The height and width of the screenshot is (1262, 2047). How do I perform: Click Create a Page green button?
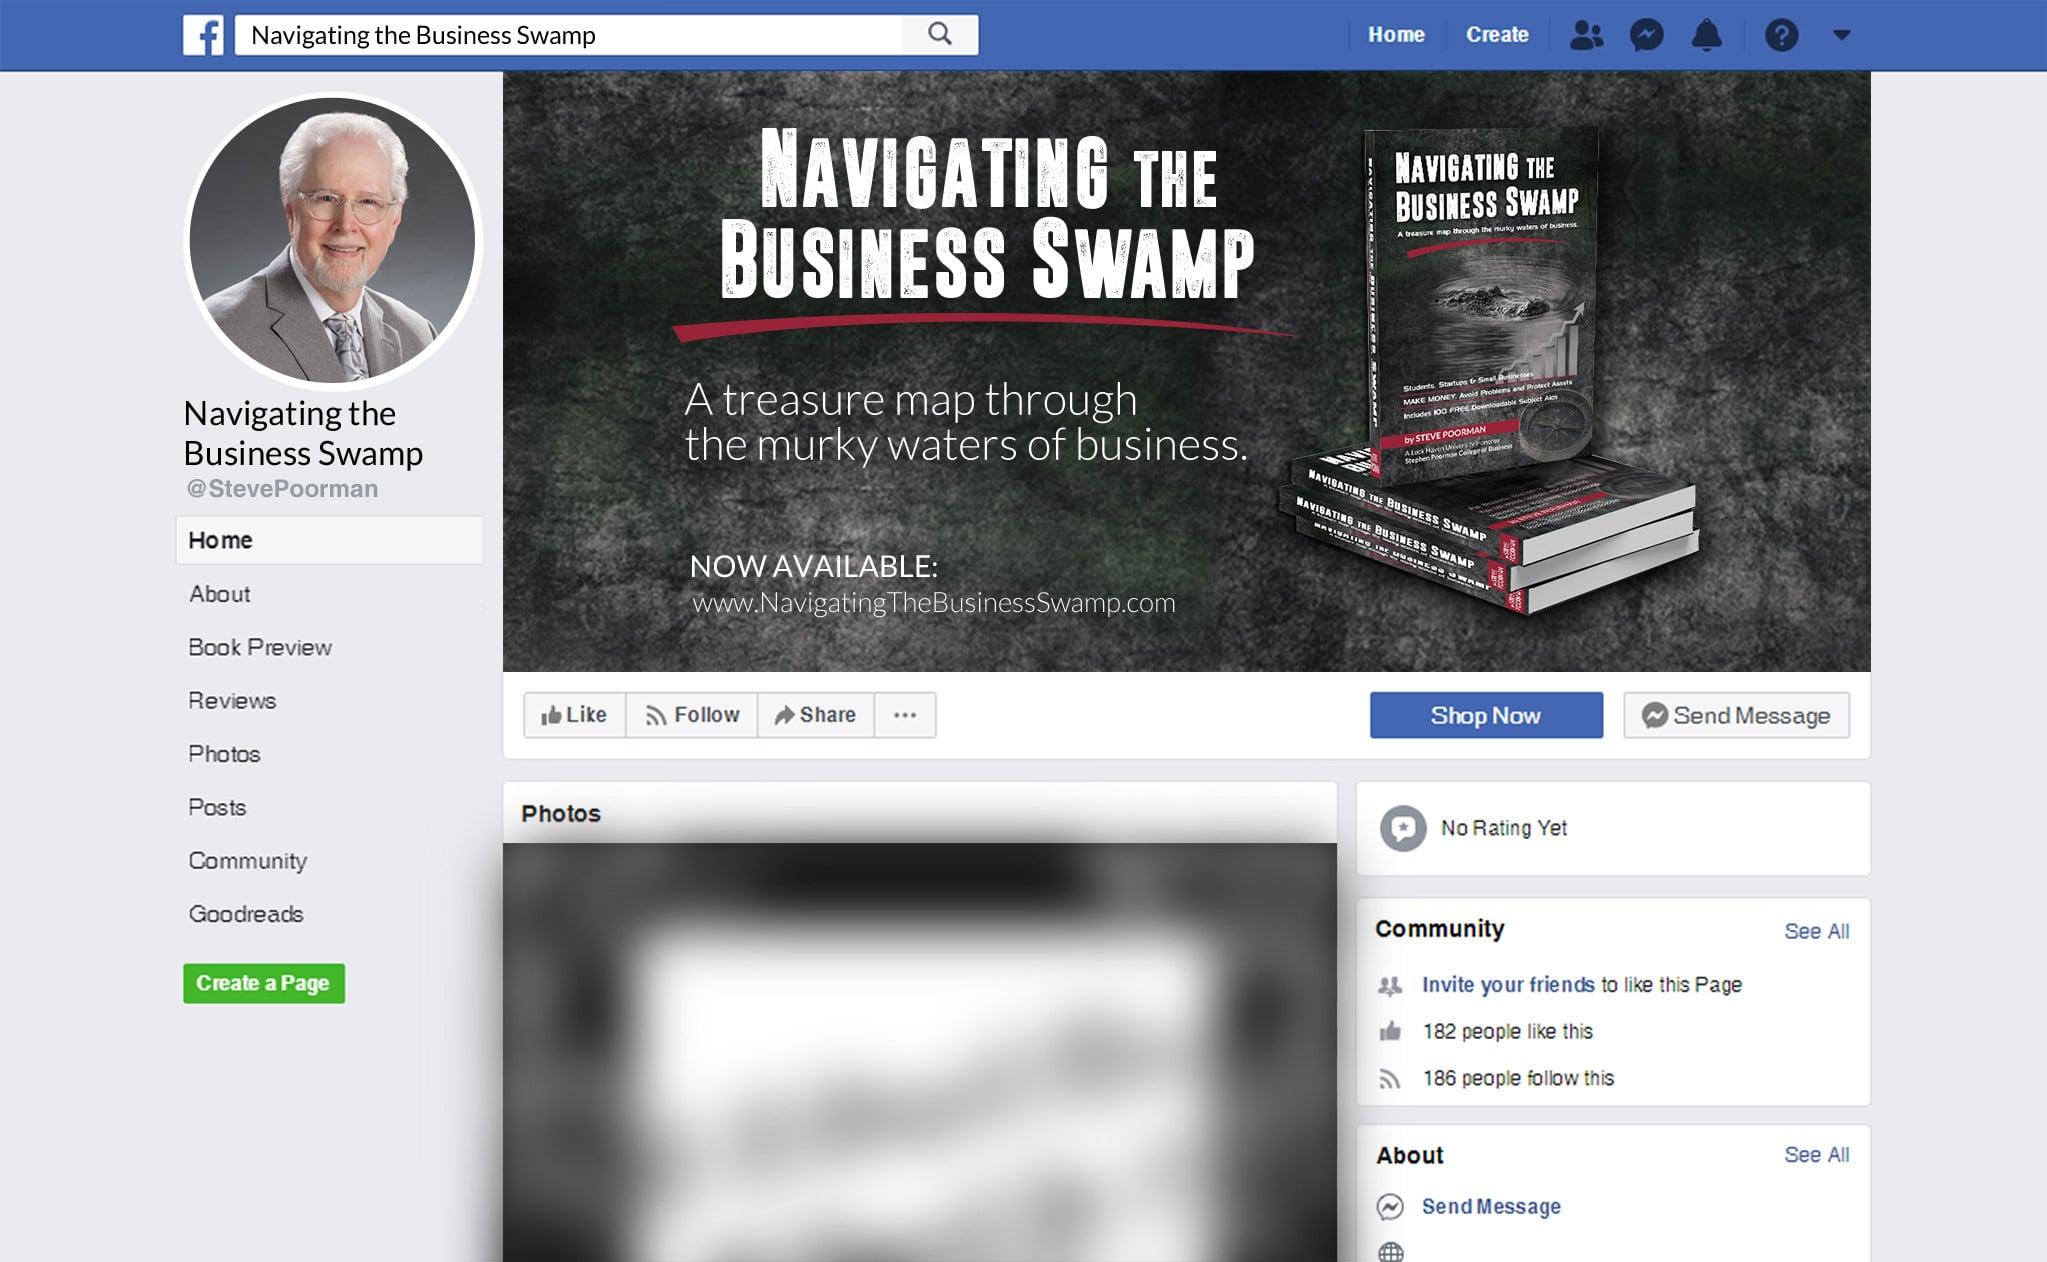click(264, 983)
